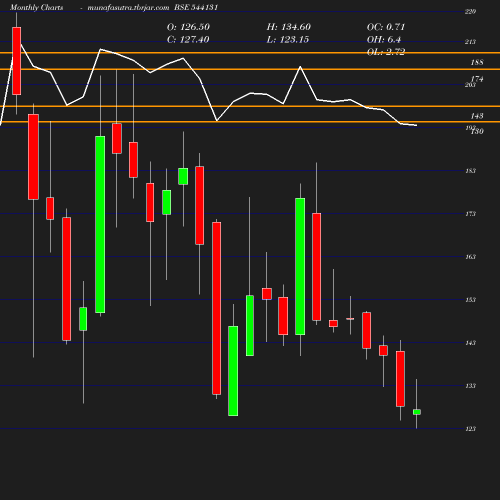
Task: Click the munafasutra.tbrjar.com site label
Action: coord(128,7)
